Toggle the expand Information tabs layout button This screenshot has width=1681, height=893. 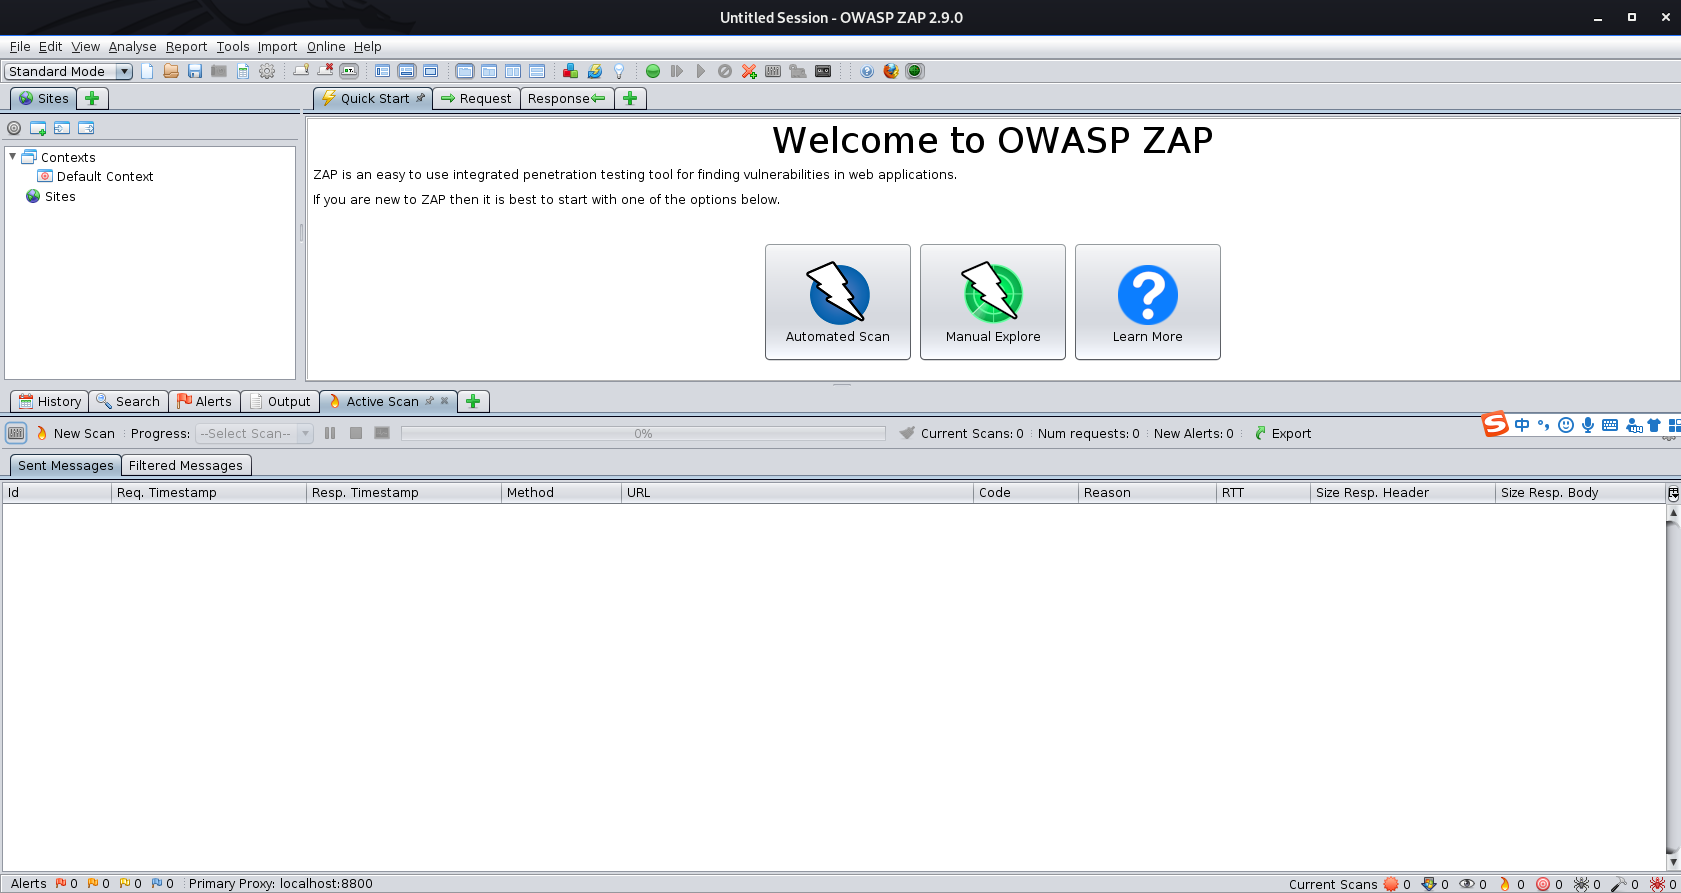[x=407, y=71]
